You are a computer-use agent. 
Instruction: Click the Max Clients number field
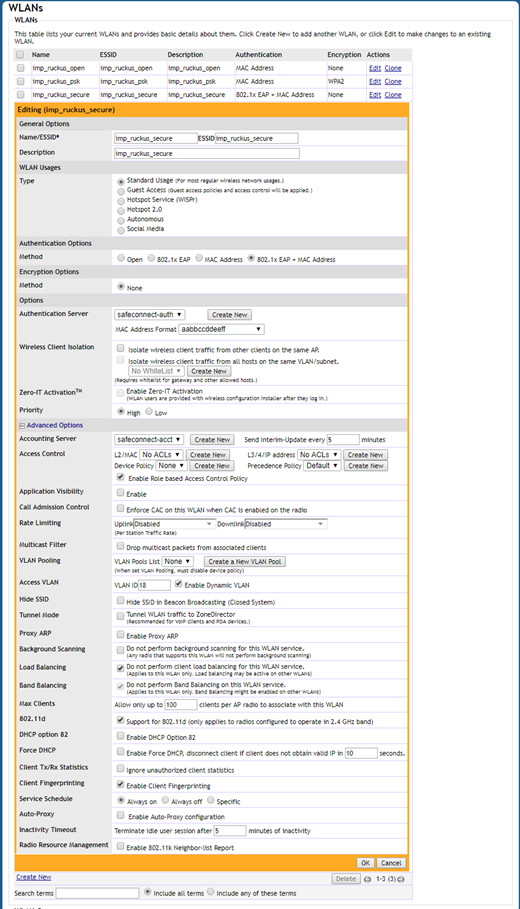[x=181, y=705]
